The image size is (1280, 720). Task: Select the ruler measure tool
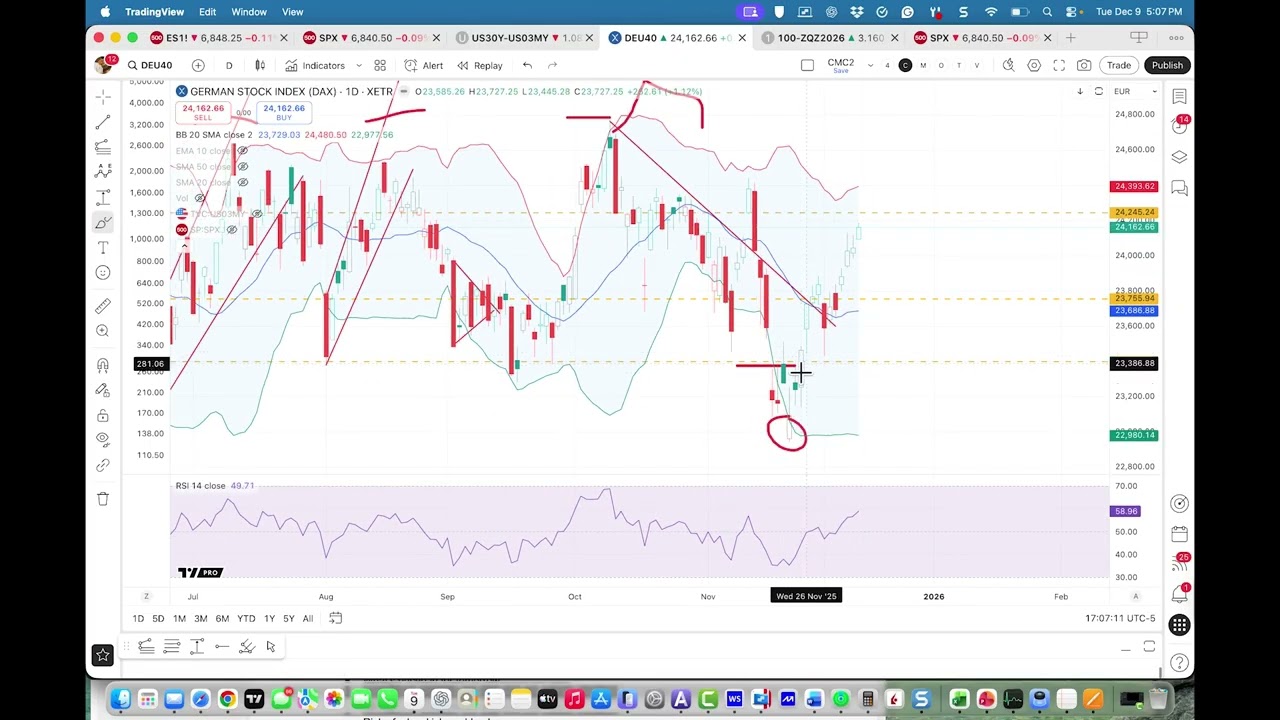[x=103, y=306]
